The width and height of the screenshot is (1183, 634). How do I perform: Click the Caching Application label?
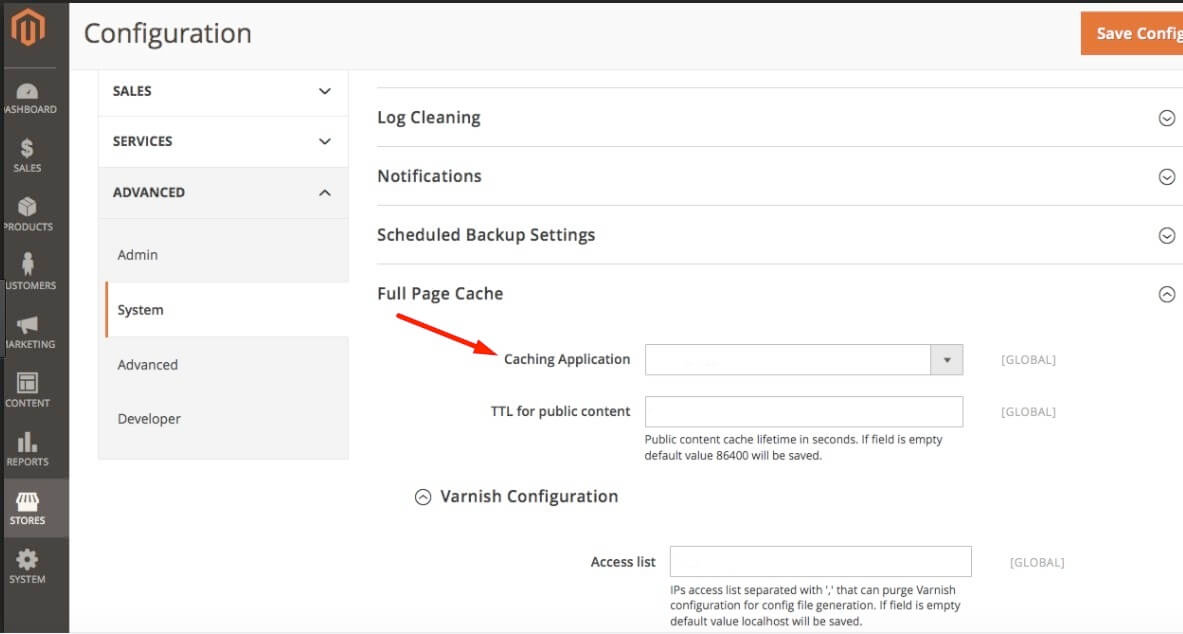coord(567,359)
